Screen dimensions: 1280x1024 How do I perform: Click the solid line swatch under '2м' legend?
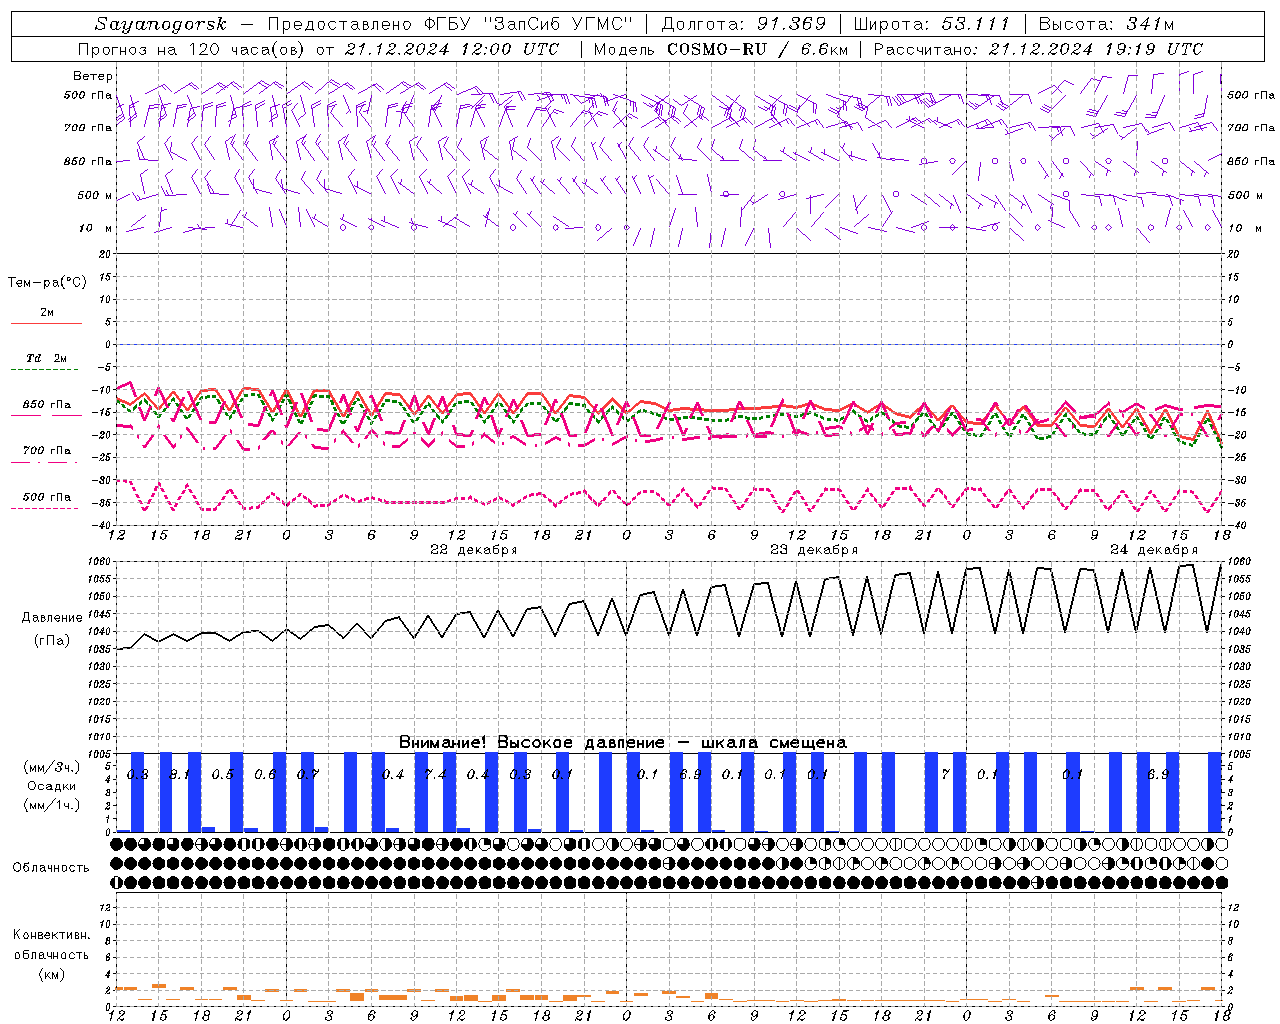tap(46, 324)
